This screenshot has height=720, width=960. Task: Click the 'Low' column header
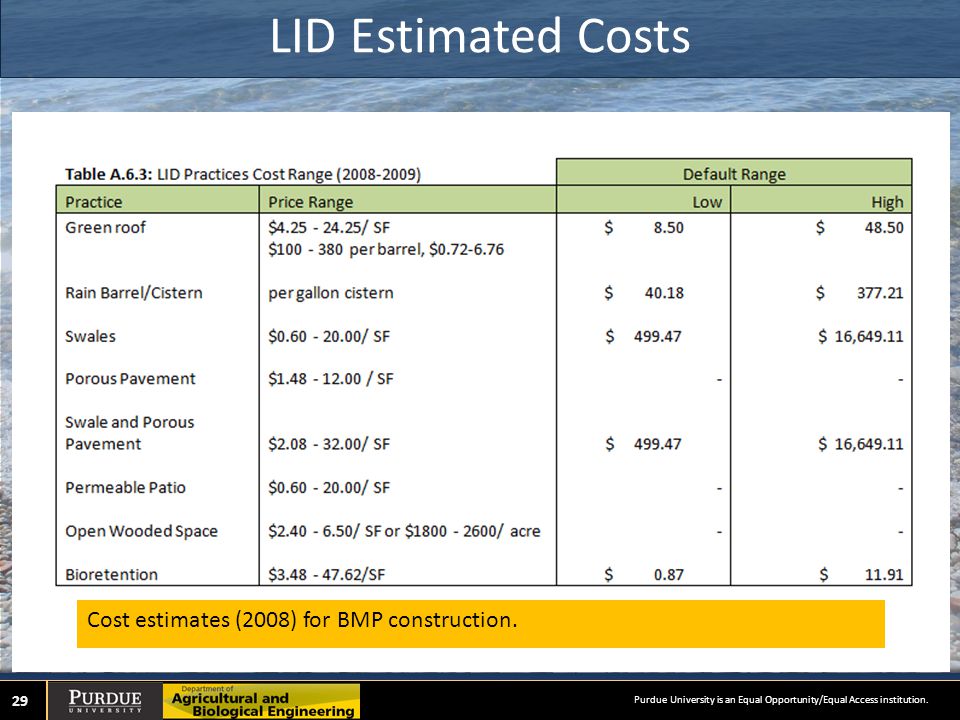pyautogui.click(x=643, y=200)
